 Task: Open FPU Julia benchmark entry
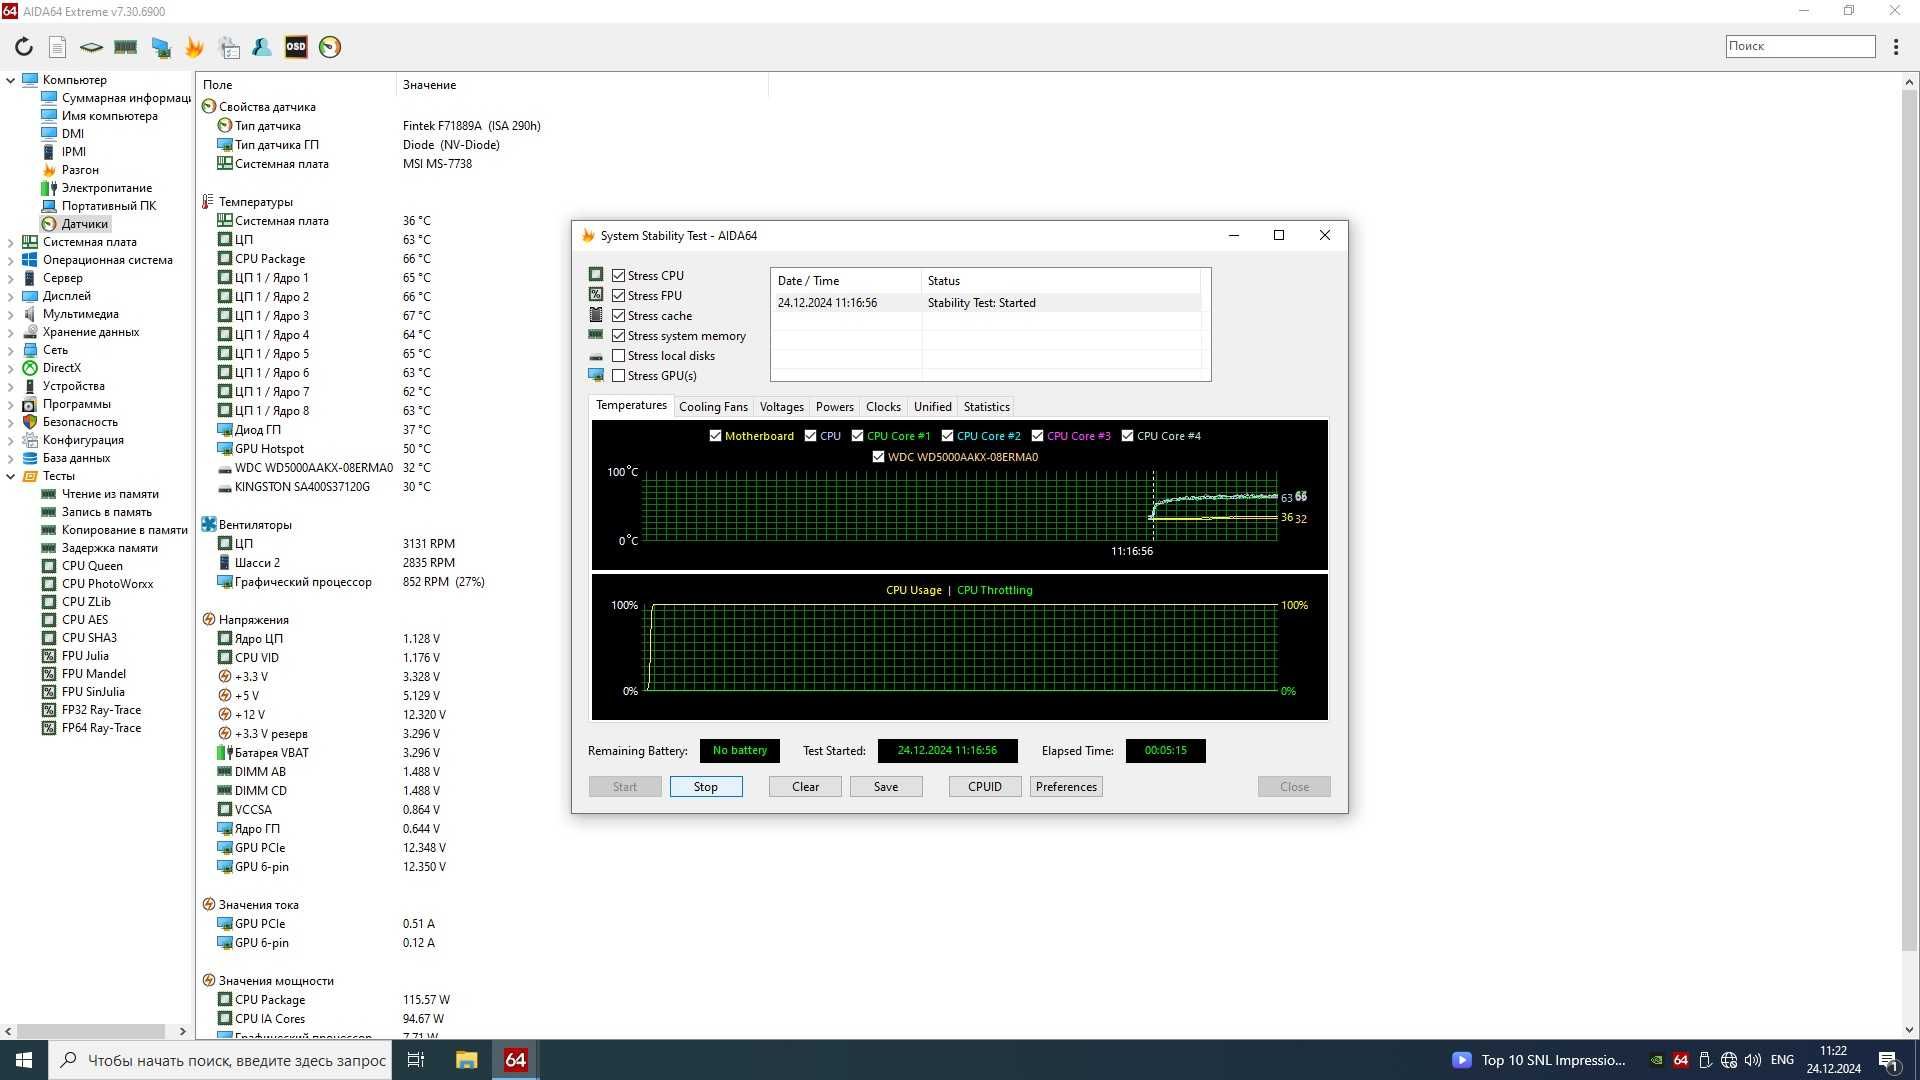click(x=85, y=656)
